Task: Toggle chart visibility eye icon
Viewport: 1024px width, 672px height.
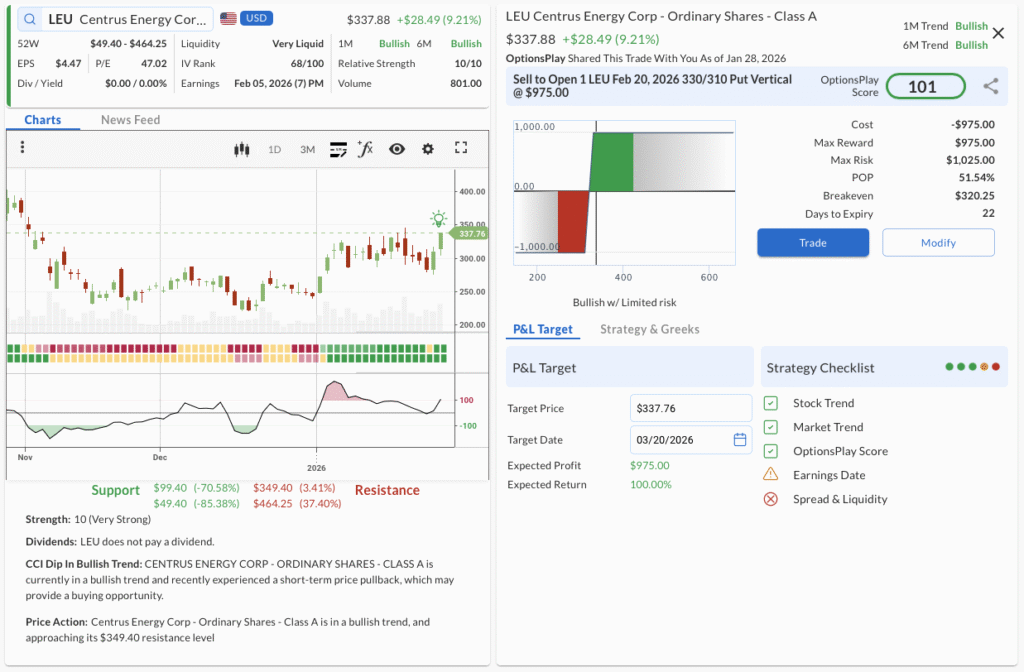Action: click(397, 149)
